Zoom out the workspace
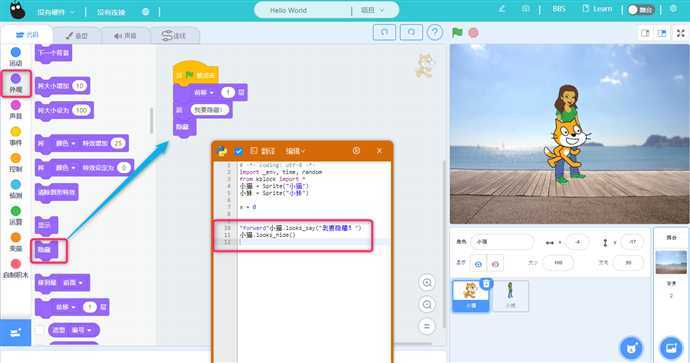 pos(427,304)
